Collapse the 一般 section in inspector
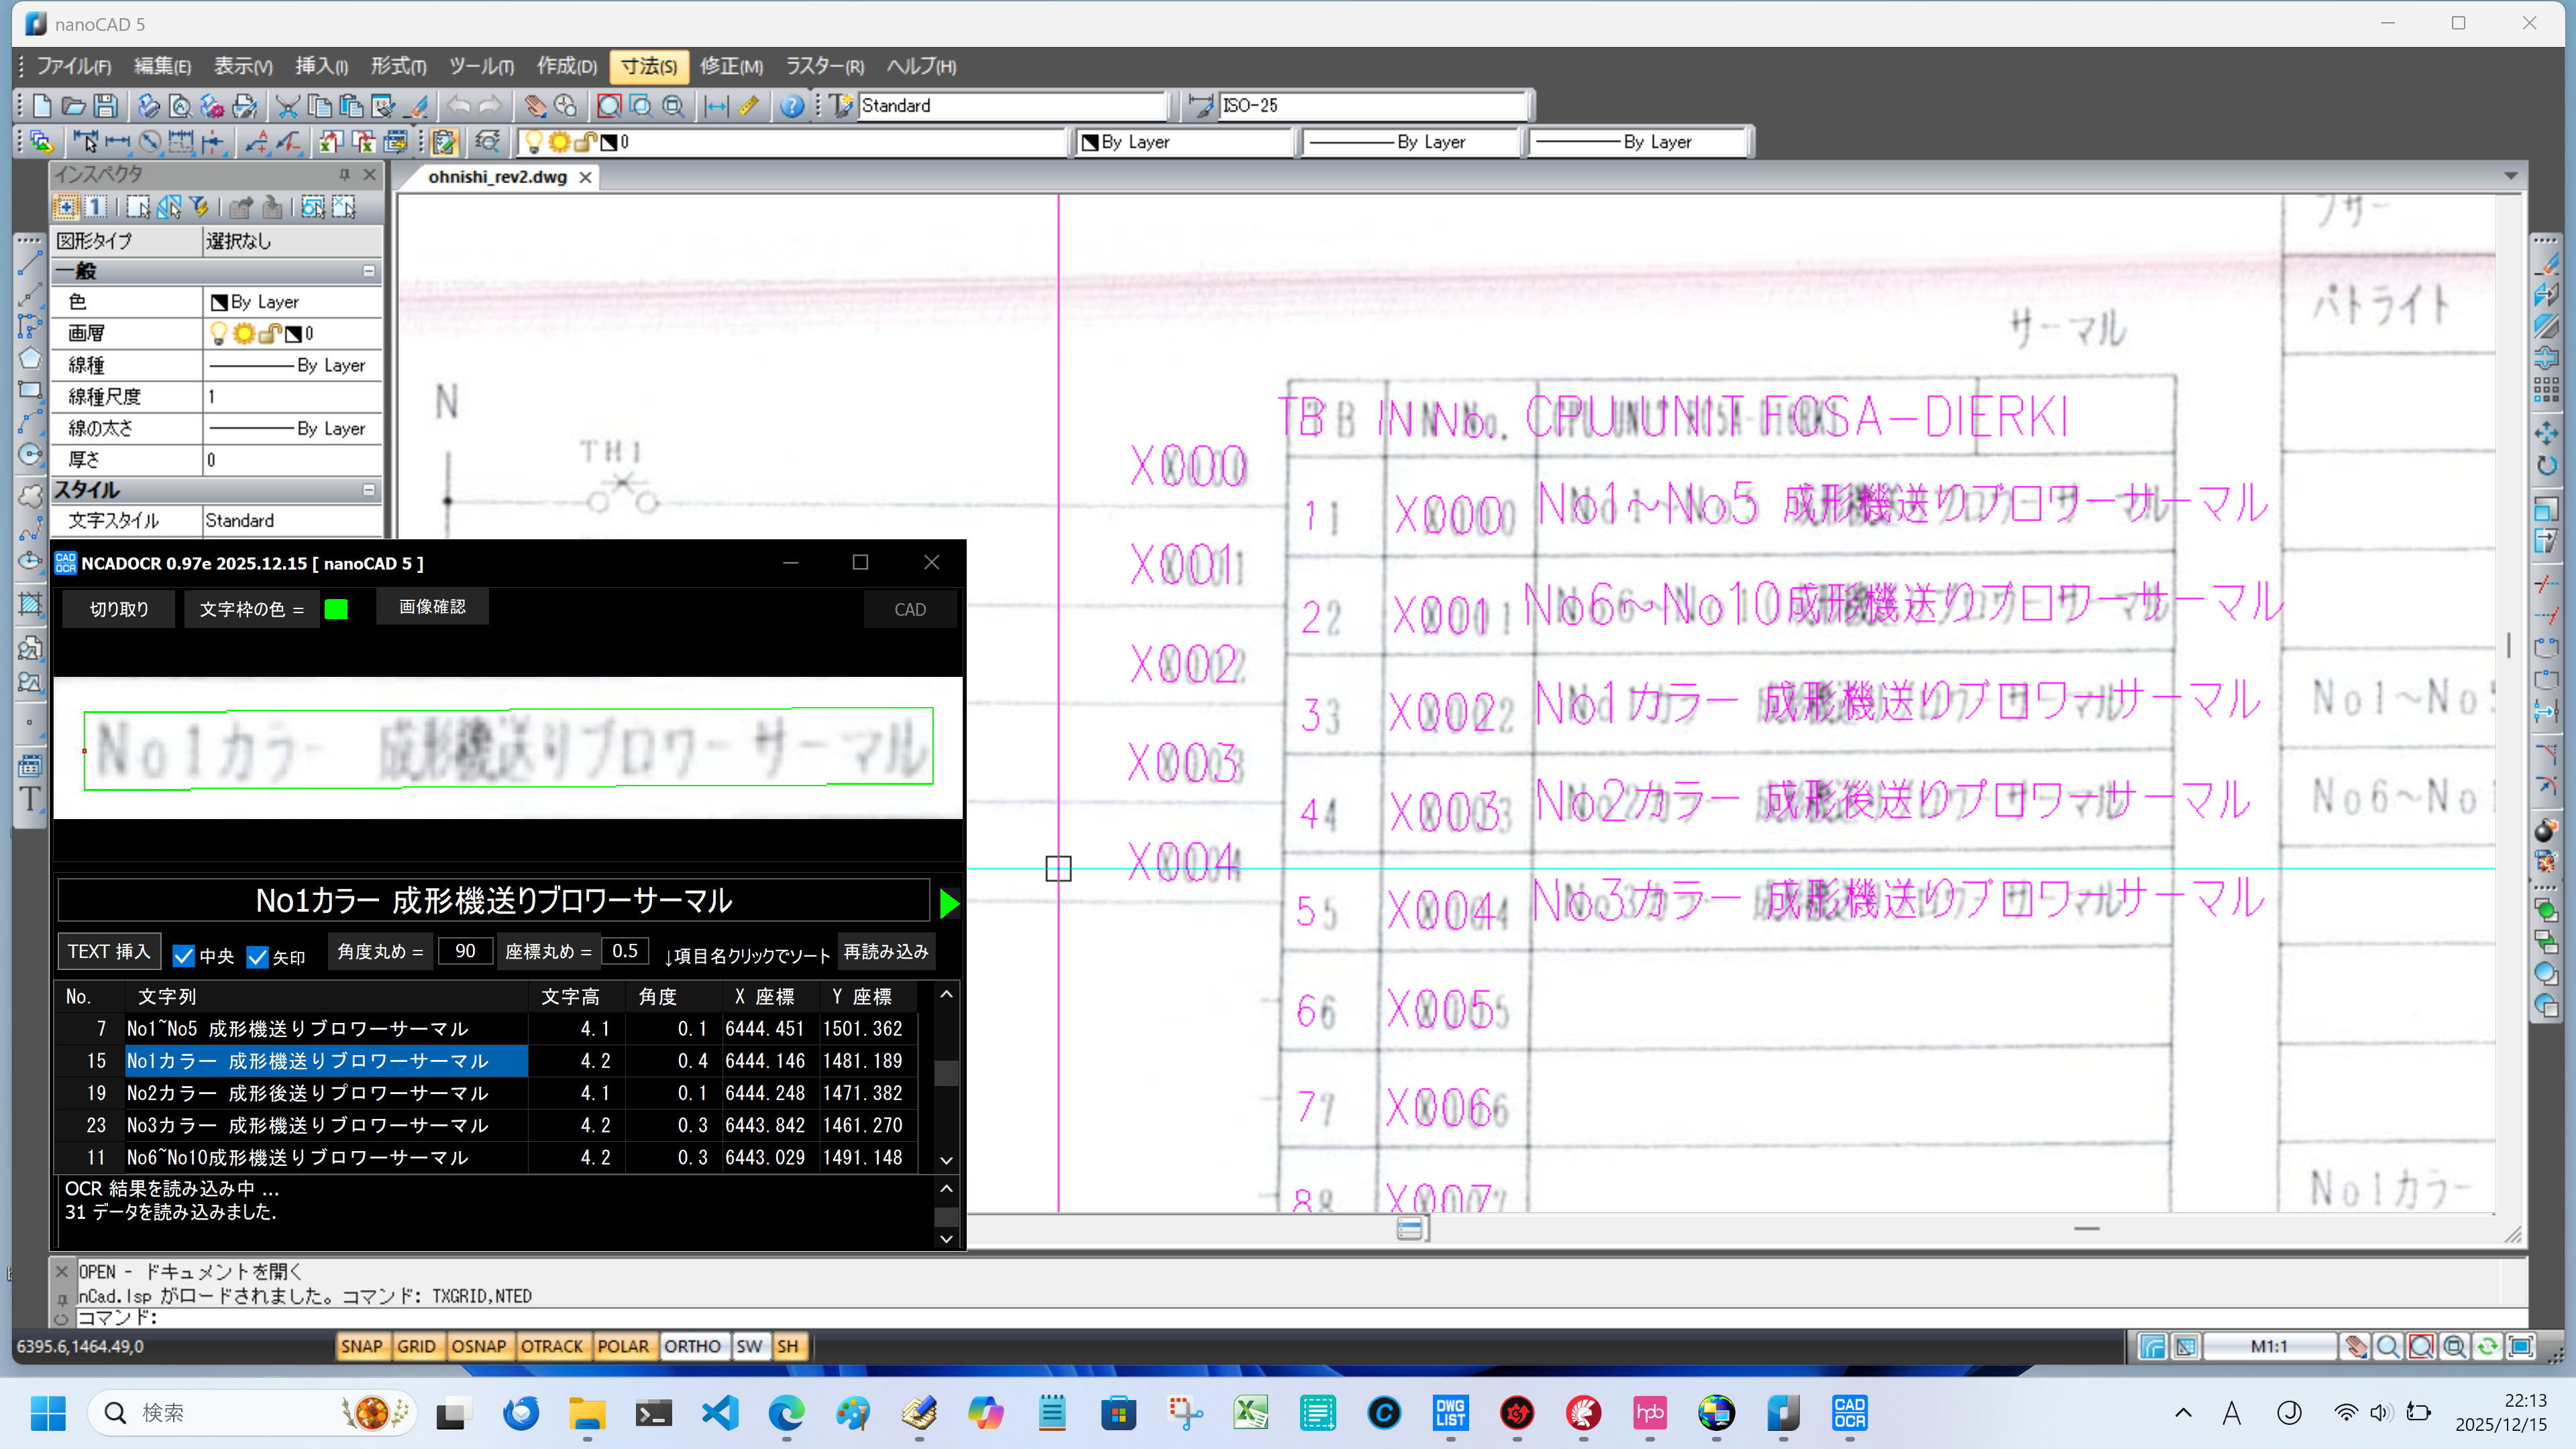The image size is (2576, 1449). click(368, 271)
